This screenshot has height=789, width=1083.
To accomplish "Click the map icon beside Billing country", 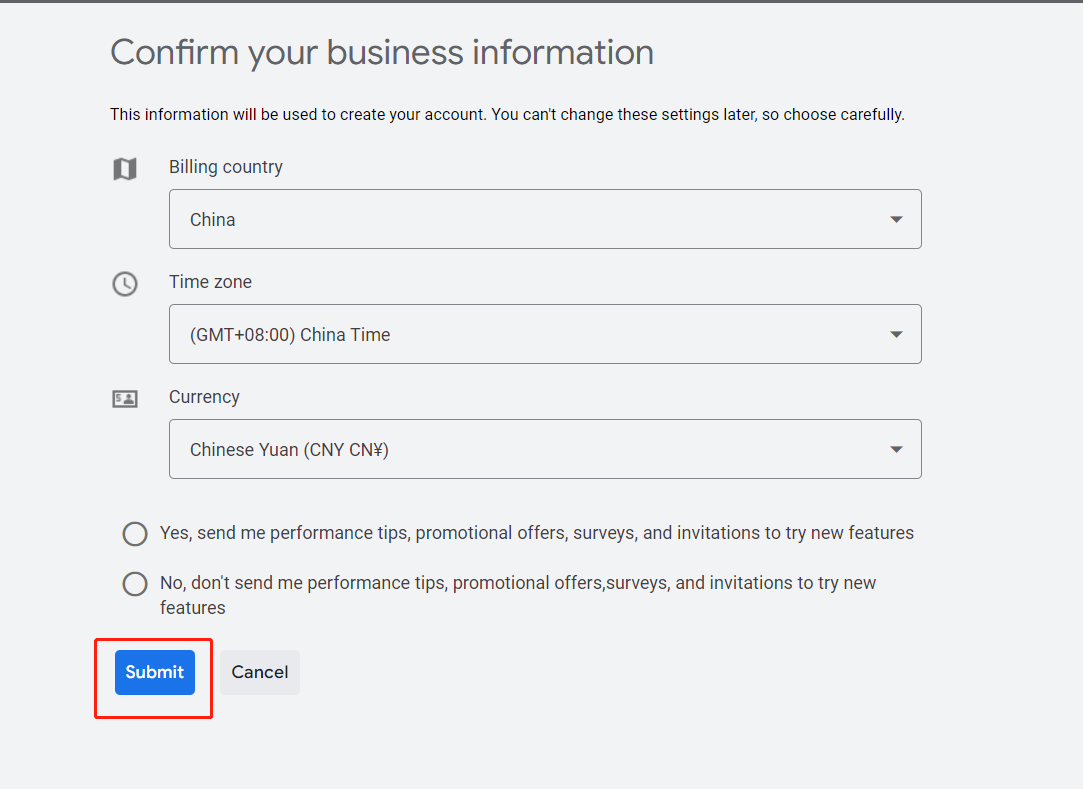I will click(x=125, y=169).
